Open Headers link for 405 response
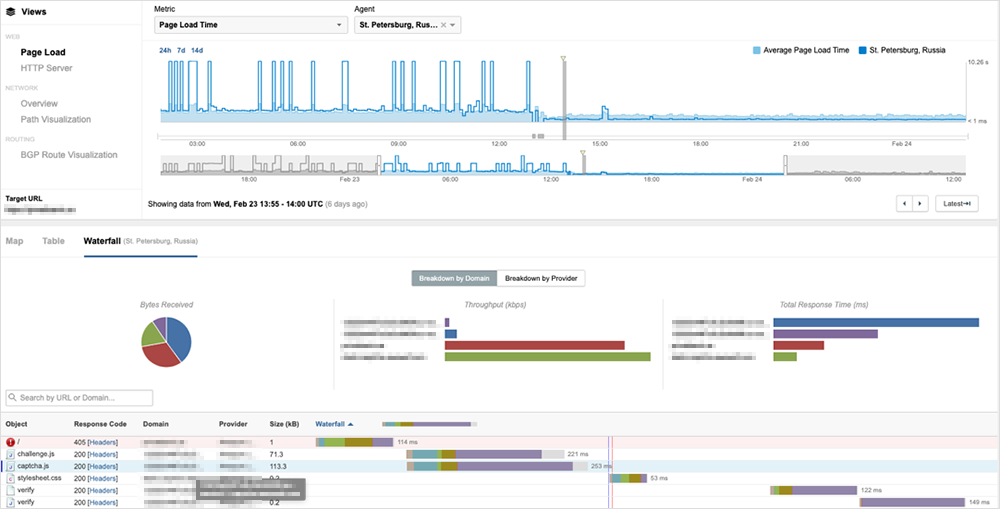Viewport: 1000px width, 509px height. click(103, 441)
